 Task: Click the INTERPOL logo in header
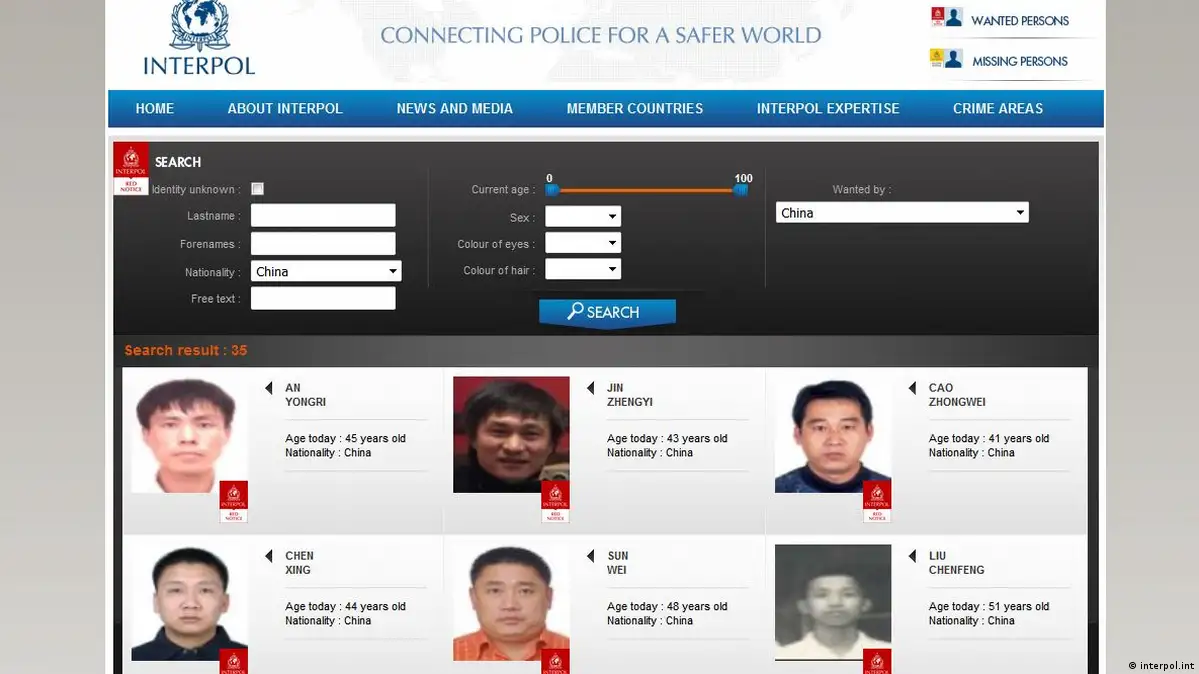pos(198,40)
